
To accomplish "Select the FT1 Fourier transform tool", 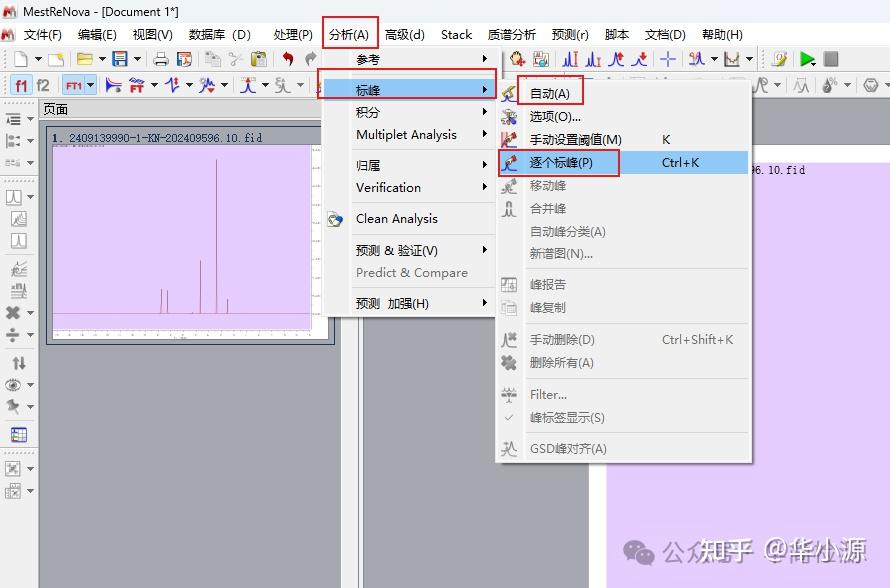I will (73, 84).
